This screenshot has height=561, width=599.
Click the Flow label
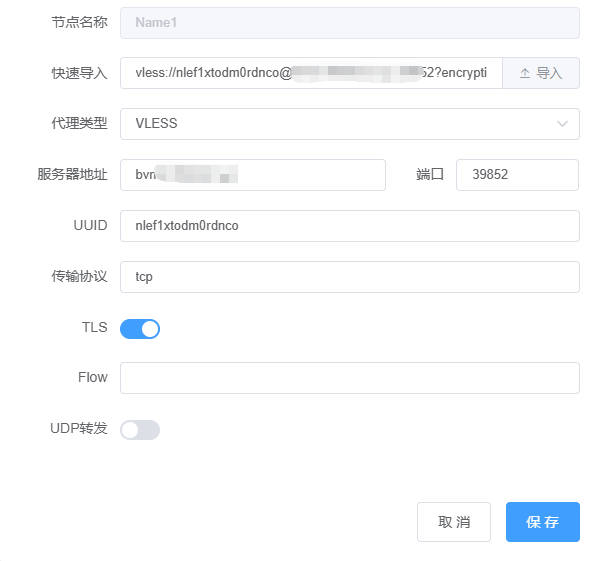93,377
